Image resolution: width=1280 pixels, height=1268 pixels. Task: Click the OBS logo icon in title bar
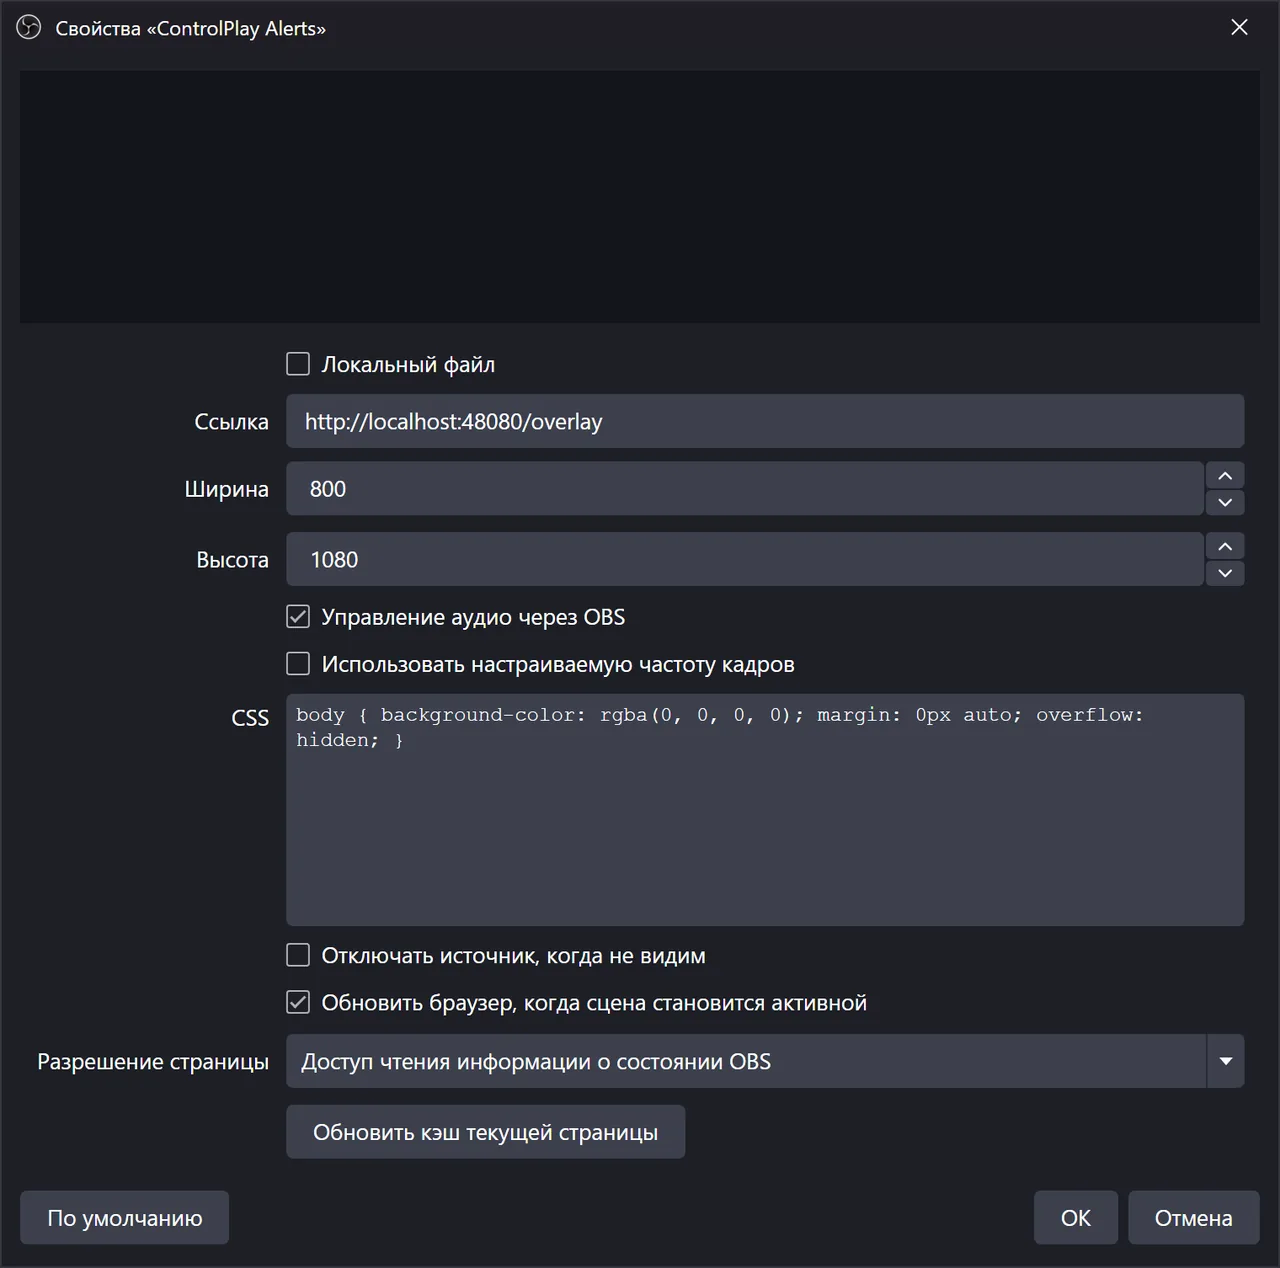tap(29, 27)
